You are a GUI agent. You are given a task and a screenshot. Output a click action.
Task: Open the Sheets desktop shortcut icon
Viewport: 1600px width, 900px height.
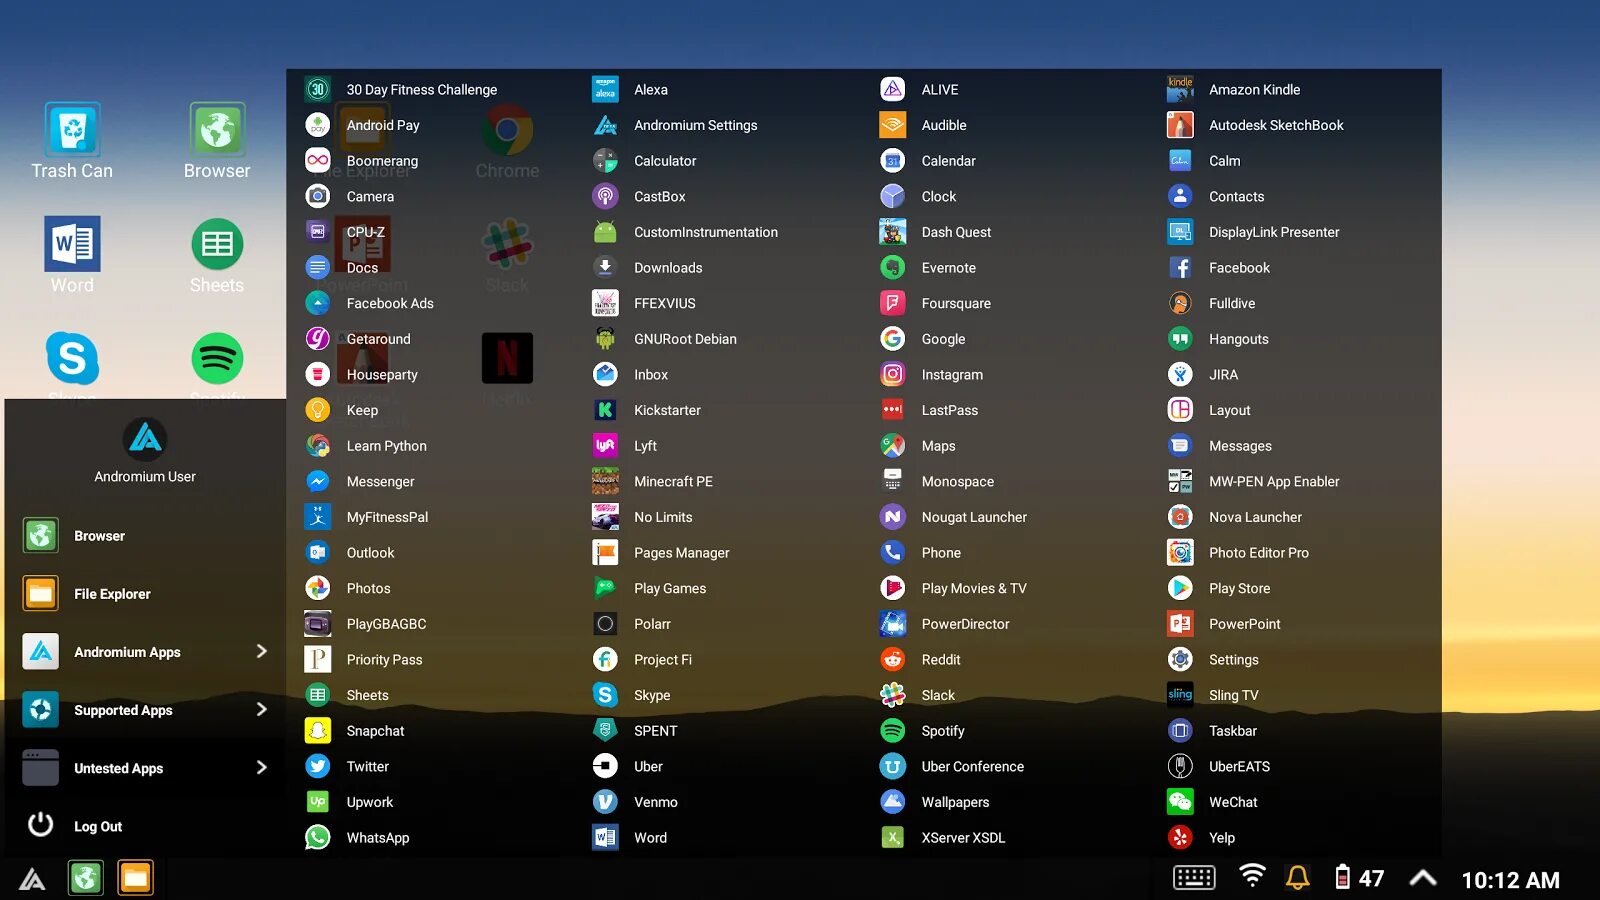(x=217, y=244)
